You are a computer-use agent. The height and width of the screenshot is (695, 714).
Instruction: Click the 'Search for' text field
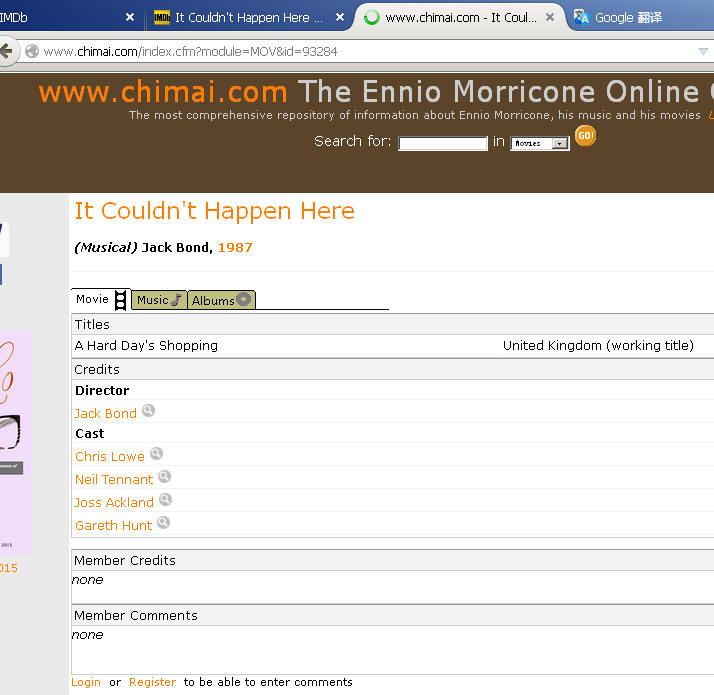(443, 143)
